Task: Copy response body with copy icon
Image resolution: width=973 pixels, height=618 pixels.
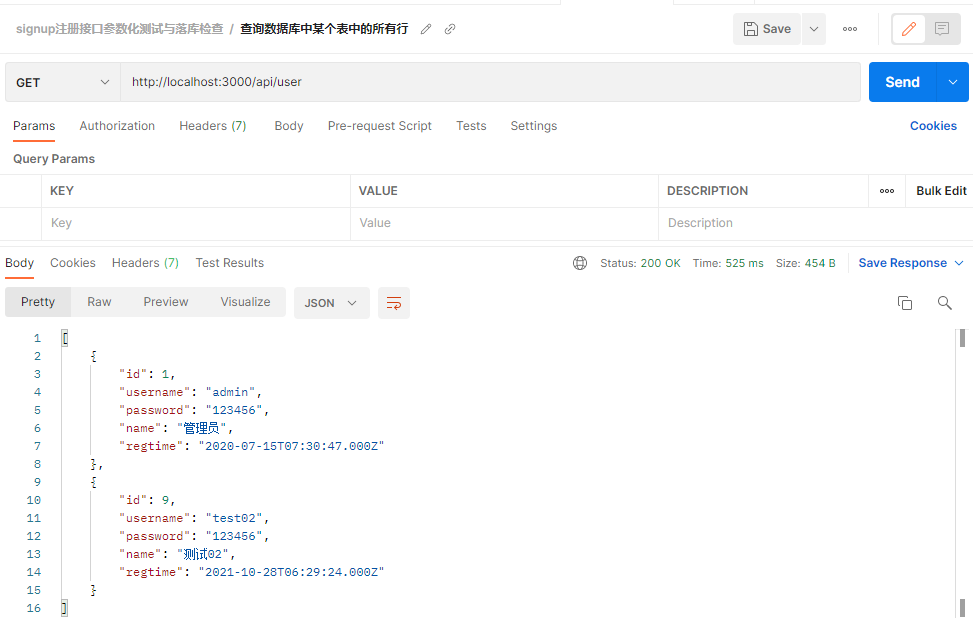Action: click(x=905, y=303)
